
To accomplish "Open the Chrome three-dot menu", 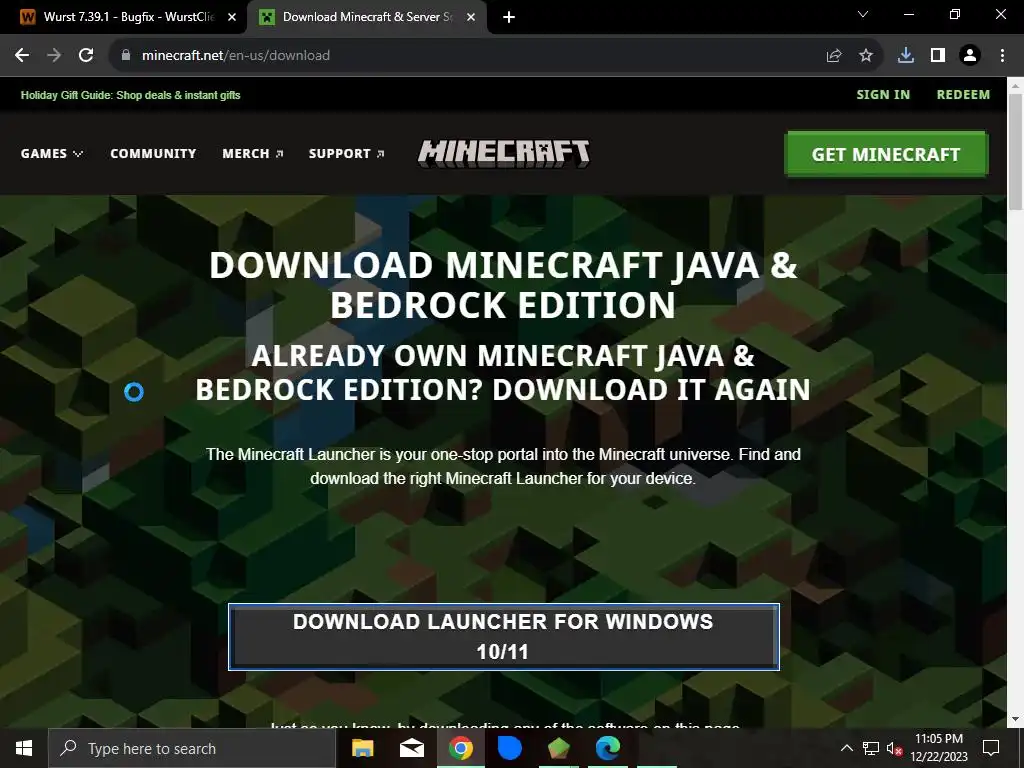I will [x=1002, y=56].
